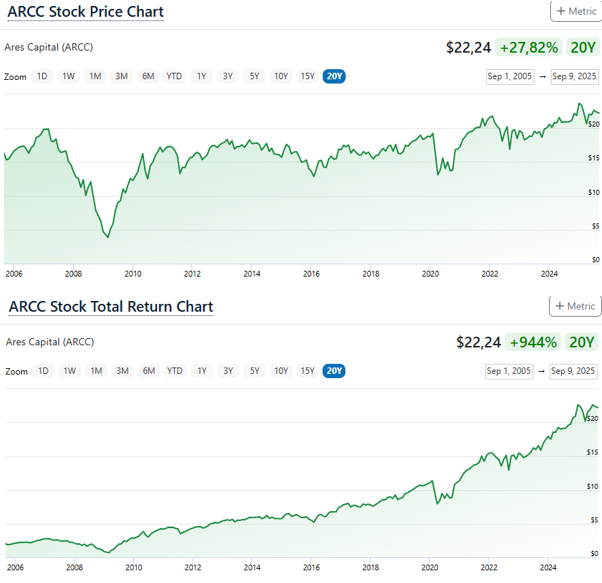Open start date field on Total Return Chart
The image size is (602, 583).
(511, 371)
